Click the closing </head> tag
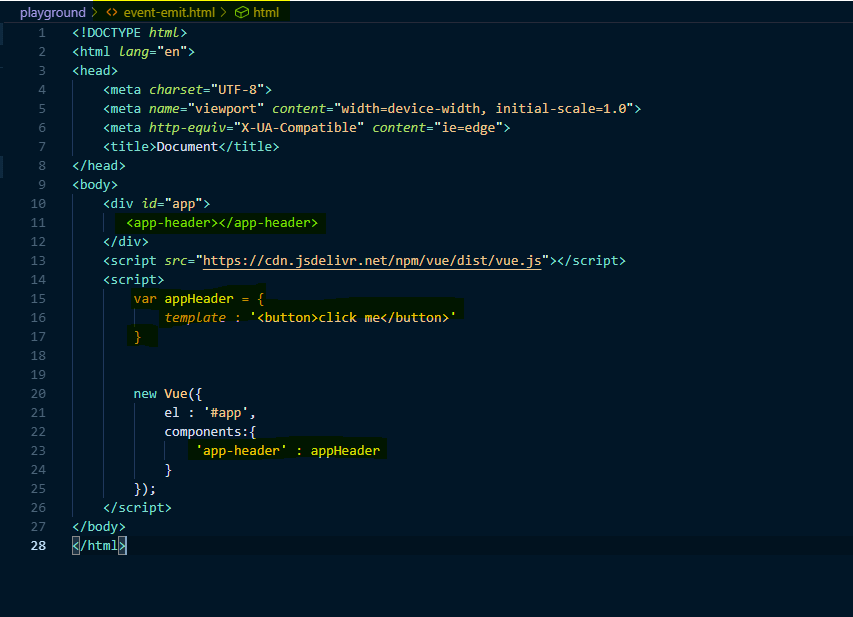 pos(98,165)
